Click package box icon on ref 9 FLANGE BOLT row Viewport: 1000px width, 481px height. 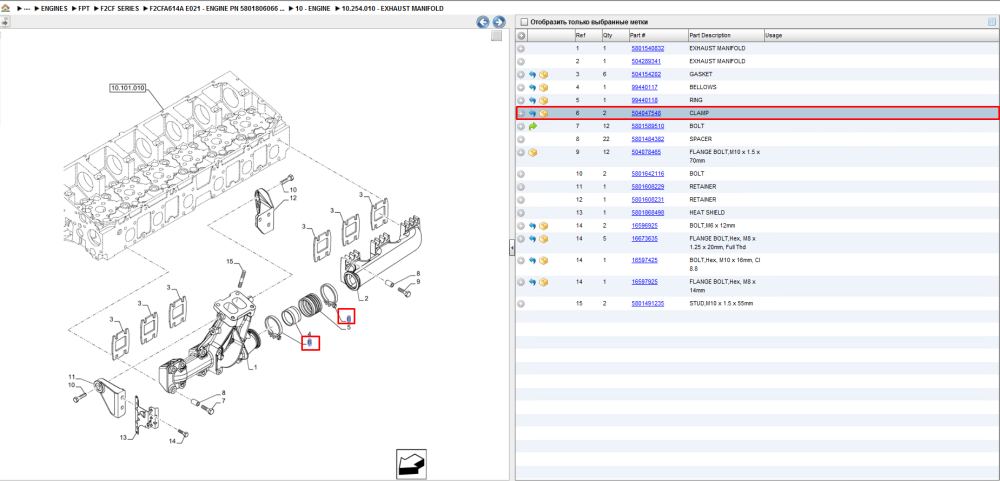click(x=533, y=152)
